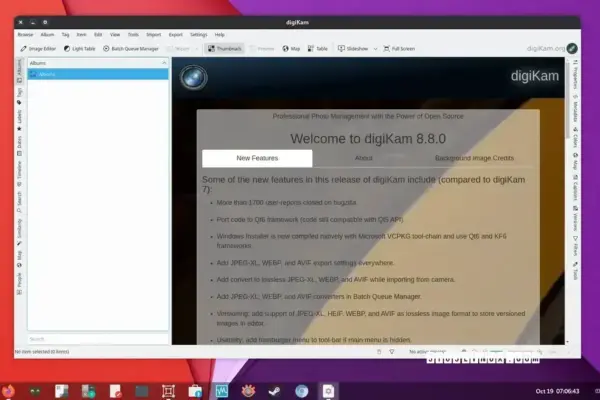
Task: Open the Steam icon in taskbar
Action: coord(274,391)
